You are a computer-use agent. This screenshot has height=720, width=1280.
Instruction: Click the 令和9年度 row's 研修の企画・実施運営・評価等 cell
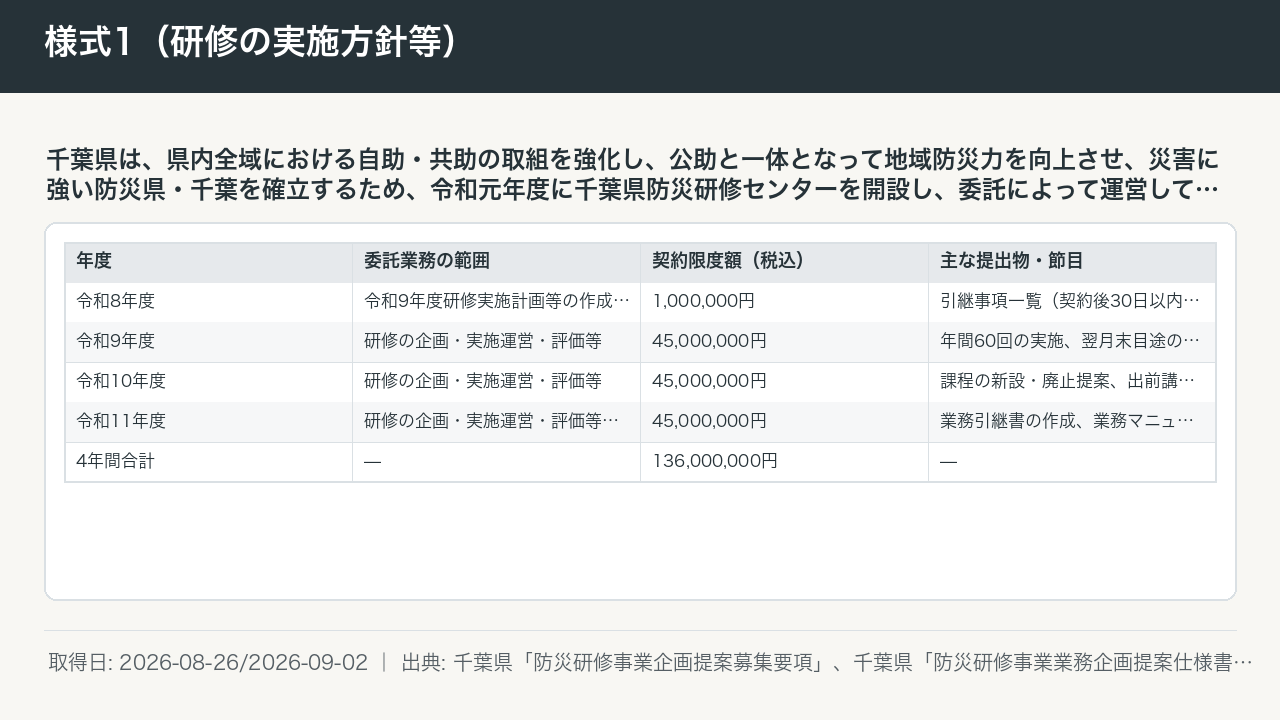pyautogui.click(x=496, y=341)
